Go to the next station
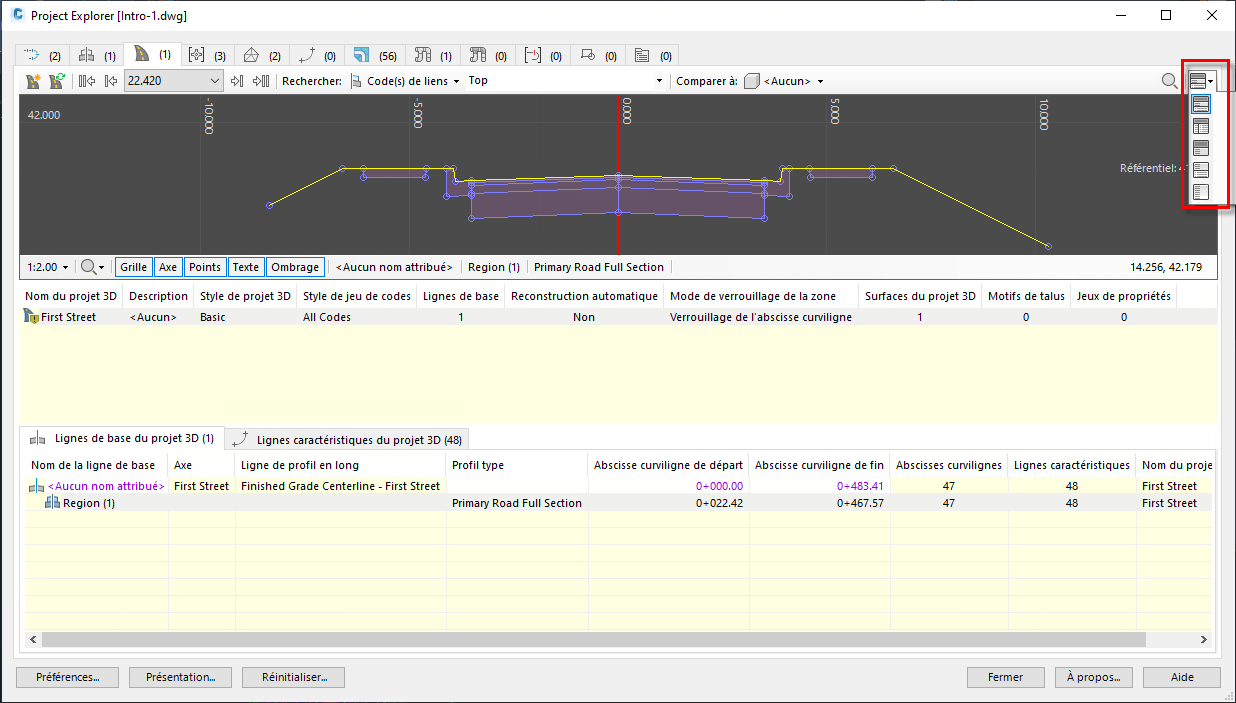 (x=237, y=81)
